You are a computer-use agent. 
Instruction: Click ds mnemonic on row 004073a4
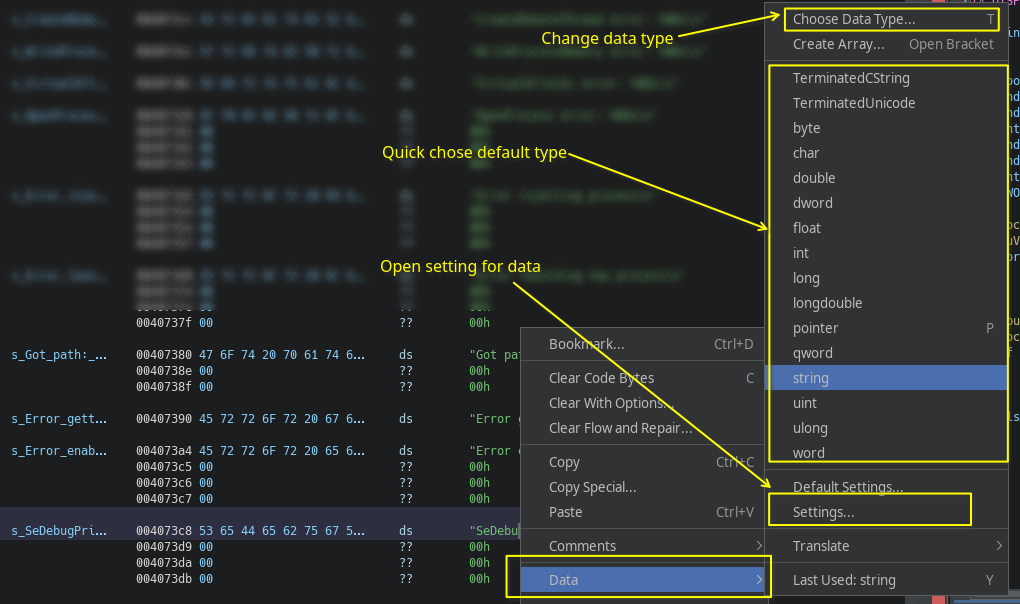point(406,451)
